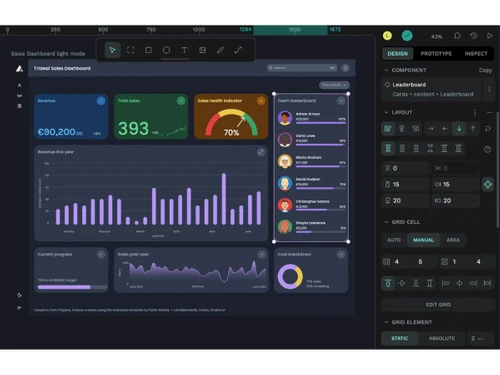Switch to the INSPECT tab
This screenshot has width=500, height=375.
coord(476,54)
